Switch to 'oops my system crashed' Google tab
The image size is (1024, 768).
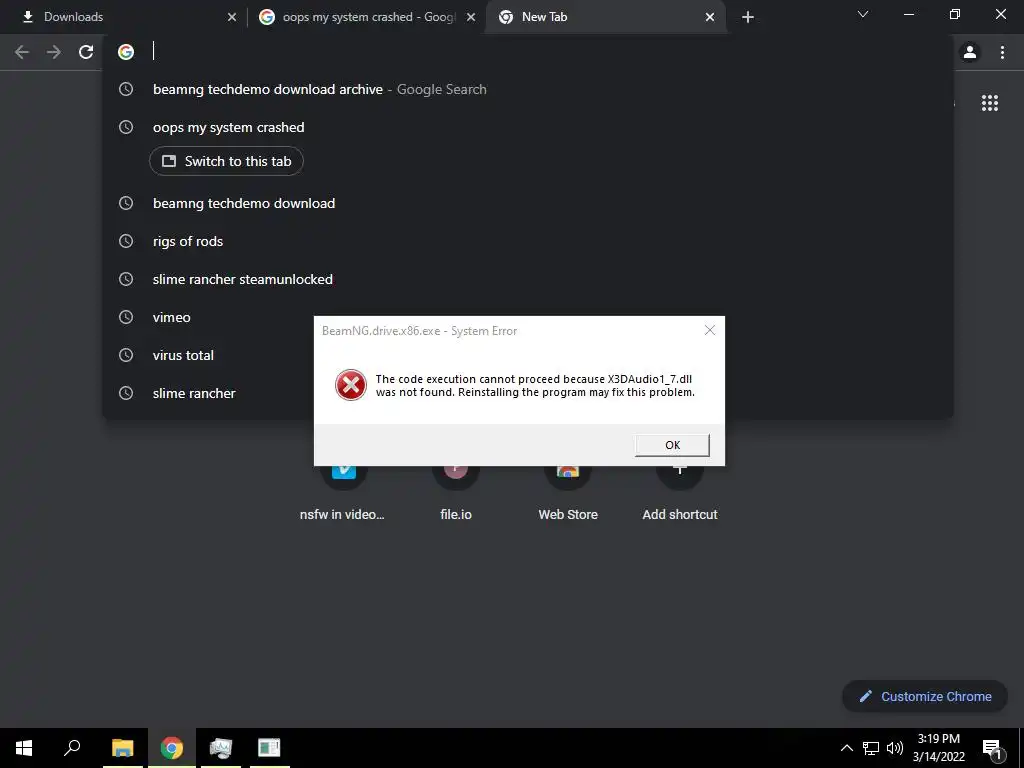coord(366,17)
